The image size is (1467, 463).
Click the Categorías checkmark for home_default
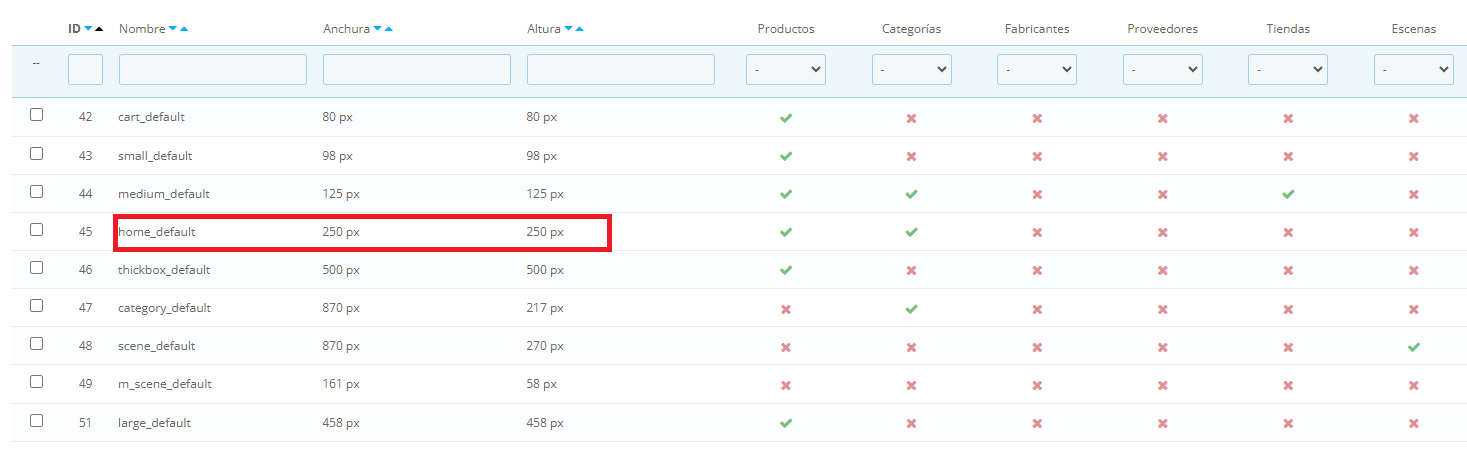(x=911, y=232)
